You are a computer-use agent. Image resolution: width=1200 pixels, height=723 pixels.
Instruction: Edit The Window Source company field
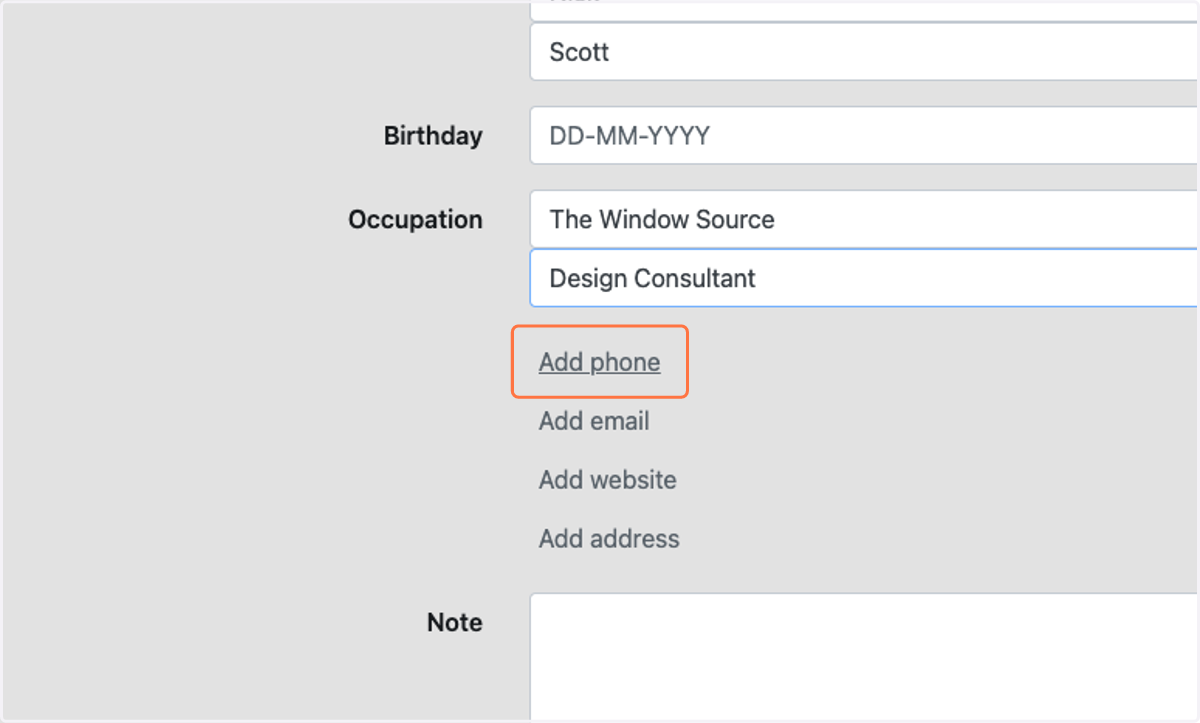[864, 219]
